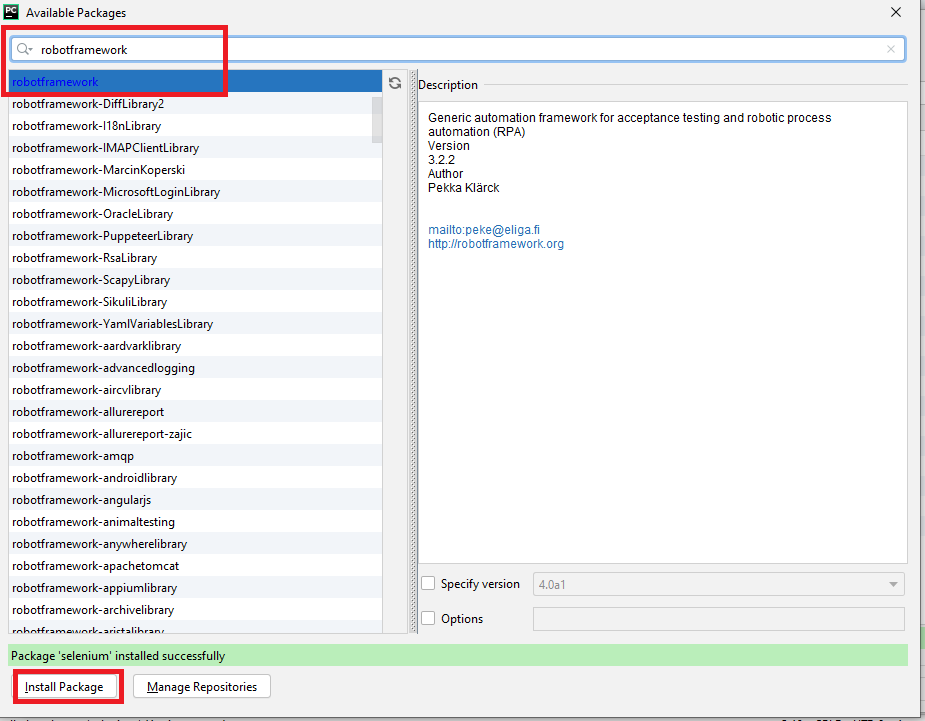Clear the search field text

coord(891,50)
